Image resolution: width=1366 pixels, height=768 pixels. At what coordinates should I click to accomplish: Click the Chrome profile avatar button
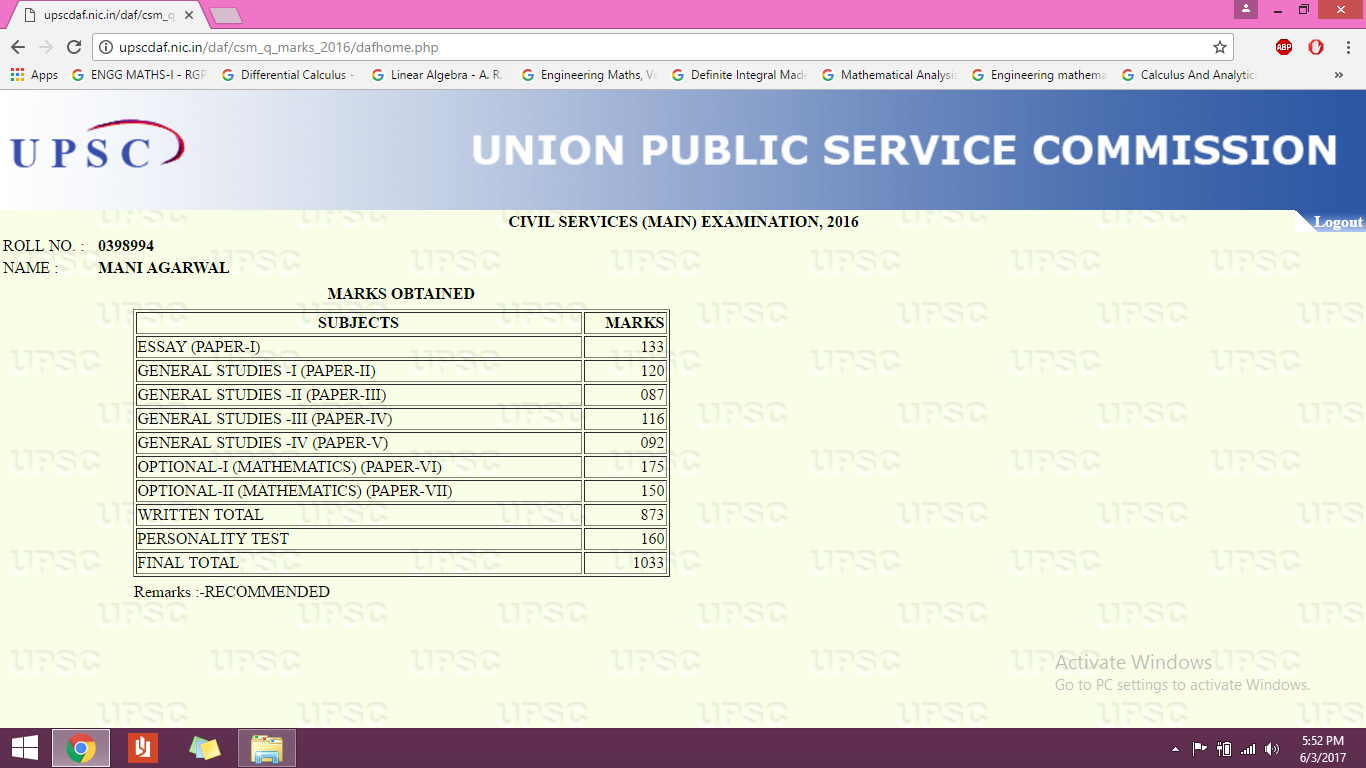click(x=1245, y=9)
